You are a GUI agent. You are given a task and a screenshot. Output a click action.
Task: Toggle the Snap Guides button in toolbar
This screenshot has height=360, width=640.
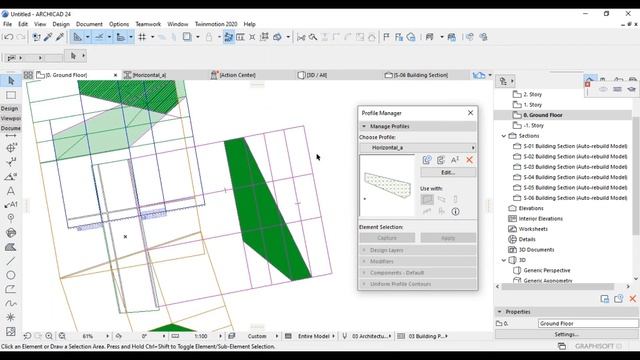click(x=99, y=37)
